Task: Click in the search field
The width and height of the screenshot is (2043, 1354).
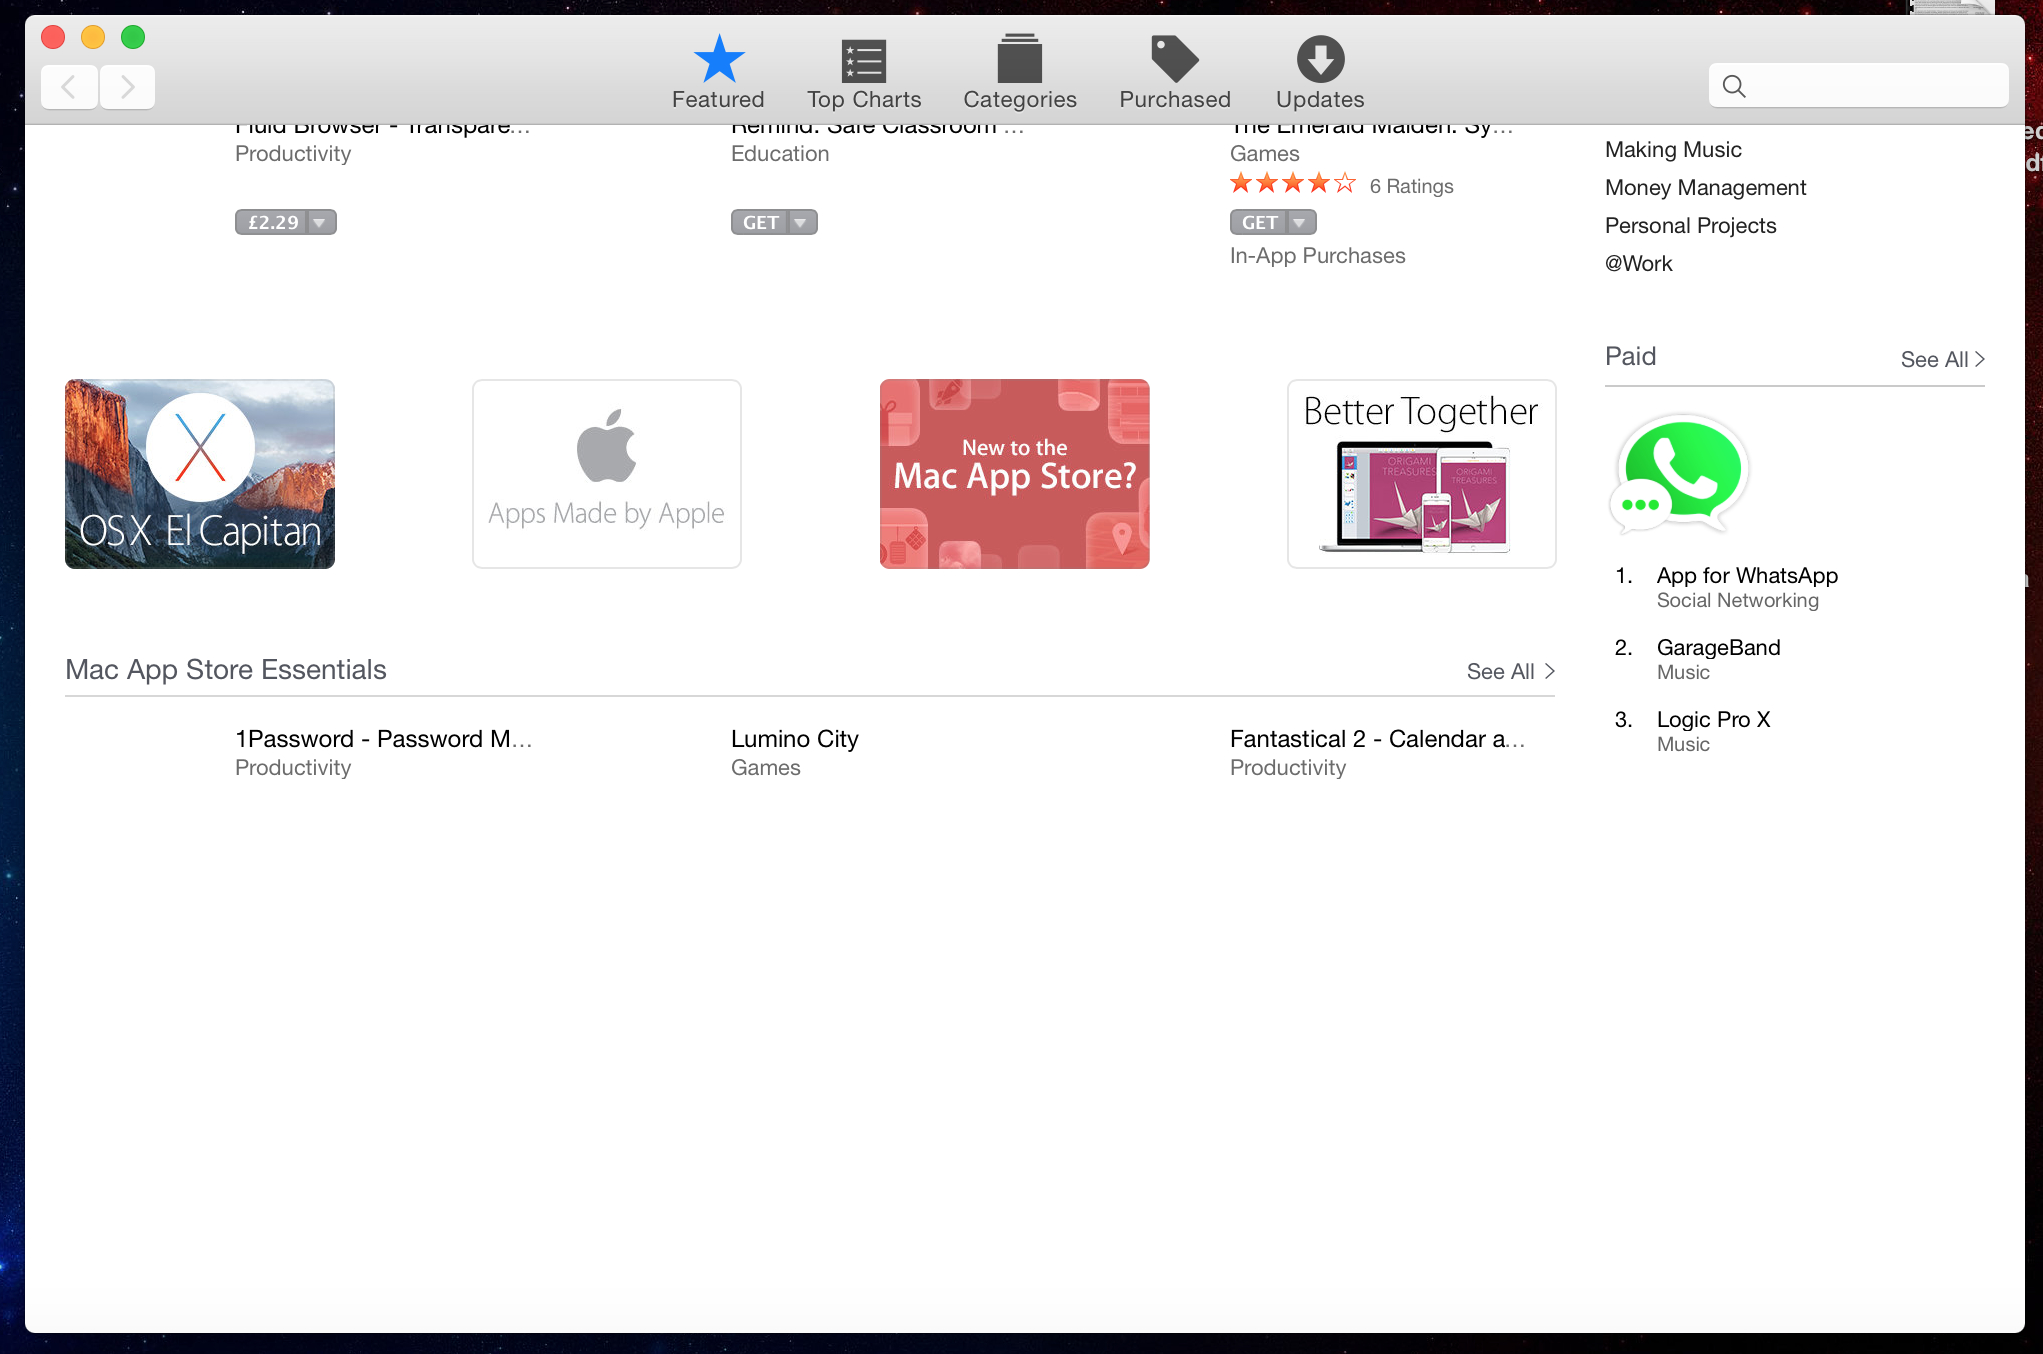Action: coord(1870,86)
